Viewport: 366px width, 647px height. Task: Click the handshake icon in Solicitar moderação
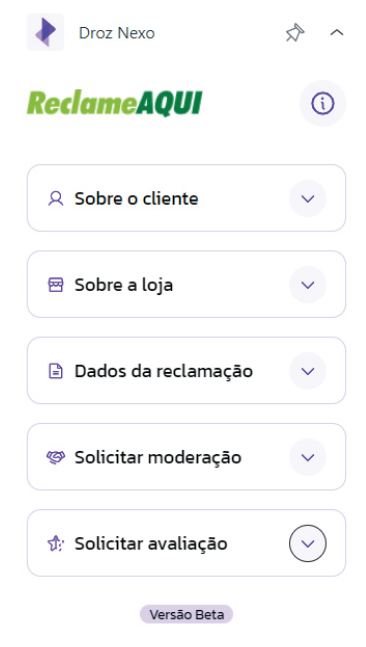pyautogui.click(x=56, y=457)
